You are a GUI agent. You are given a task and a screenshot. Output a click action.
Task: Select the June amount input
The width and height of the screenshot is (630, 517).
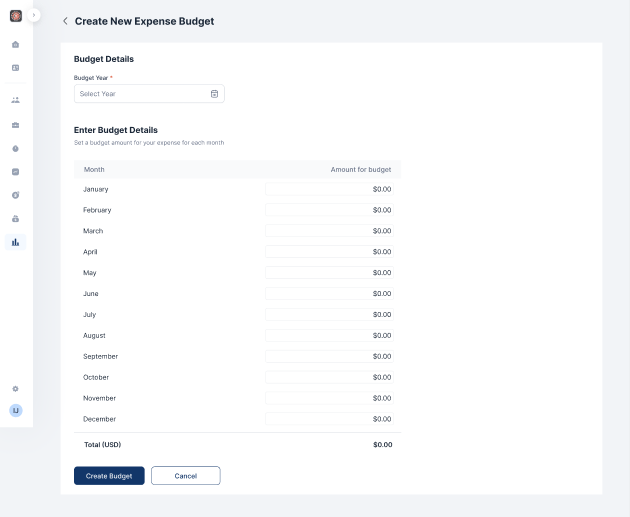click(330, 294)
